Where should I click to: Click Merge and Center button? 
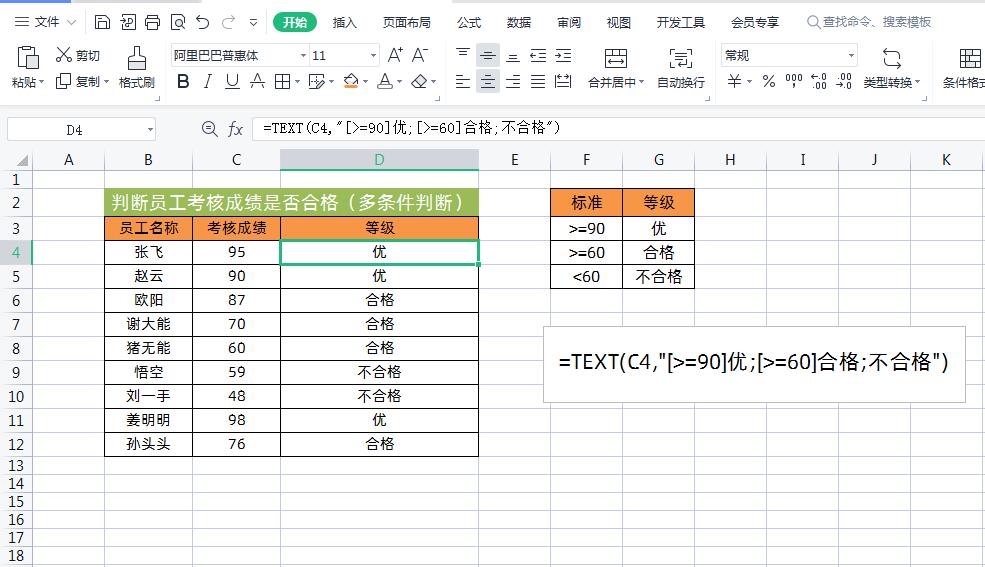616,68
